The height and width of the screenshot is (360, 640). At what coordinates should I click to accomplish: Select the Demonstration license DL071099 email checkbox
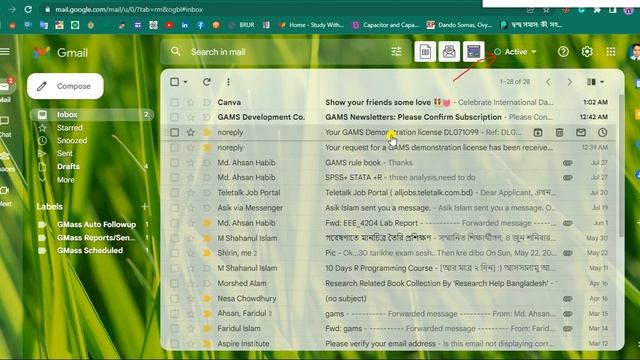point(175,132)
